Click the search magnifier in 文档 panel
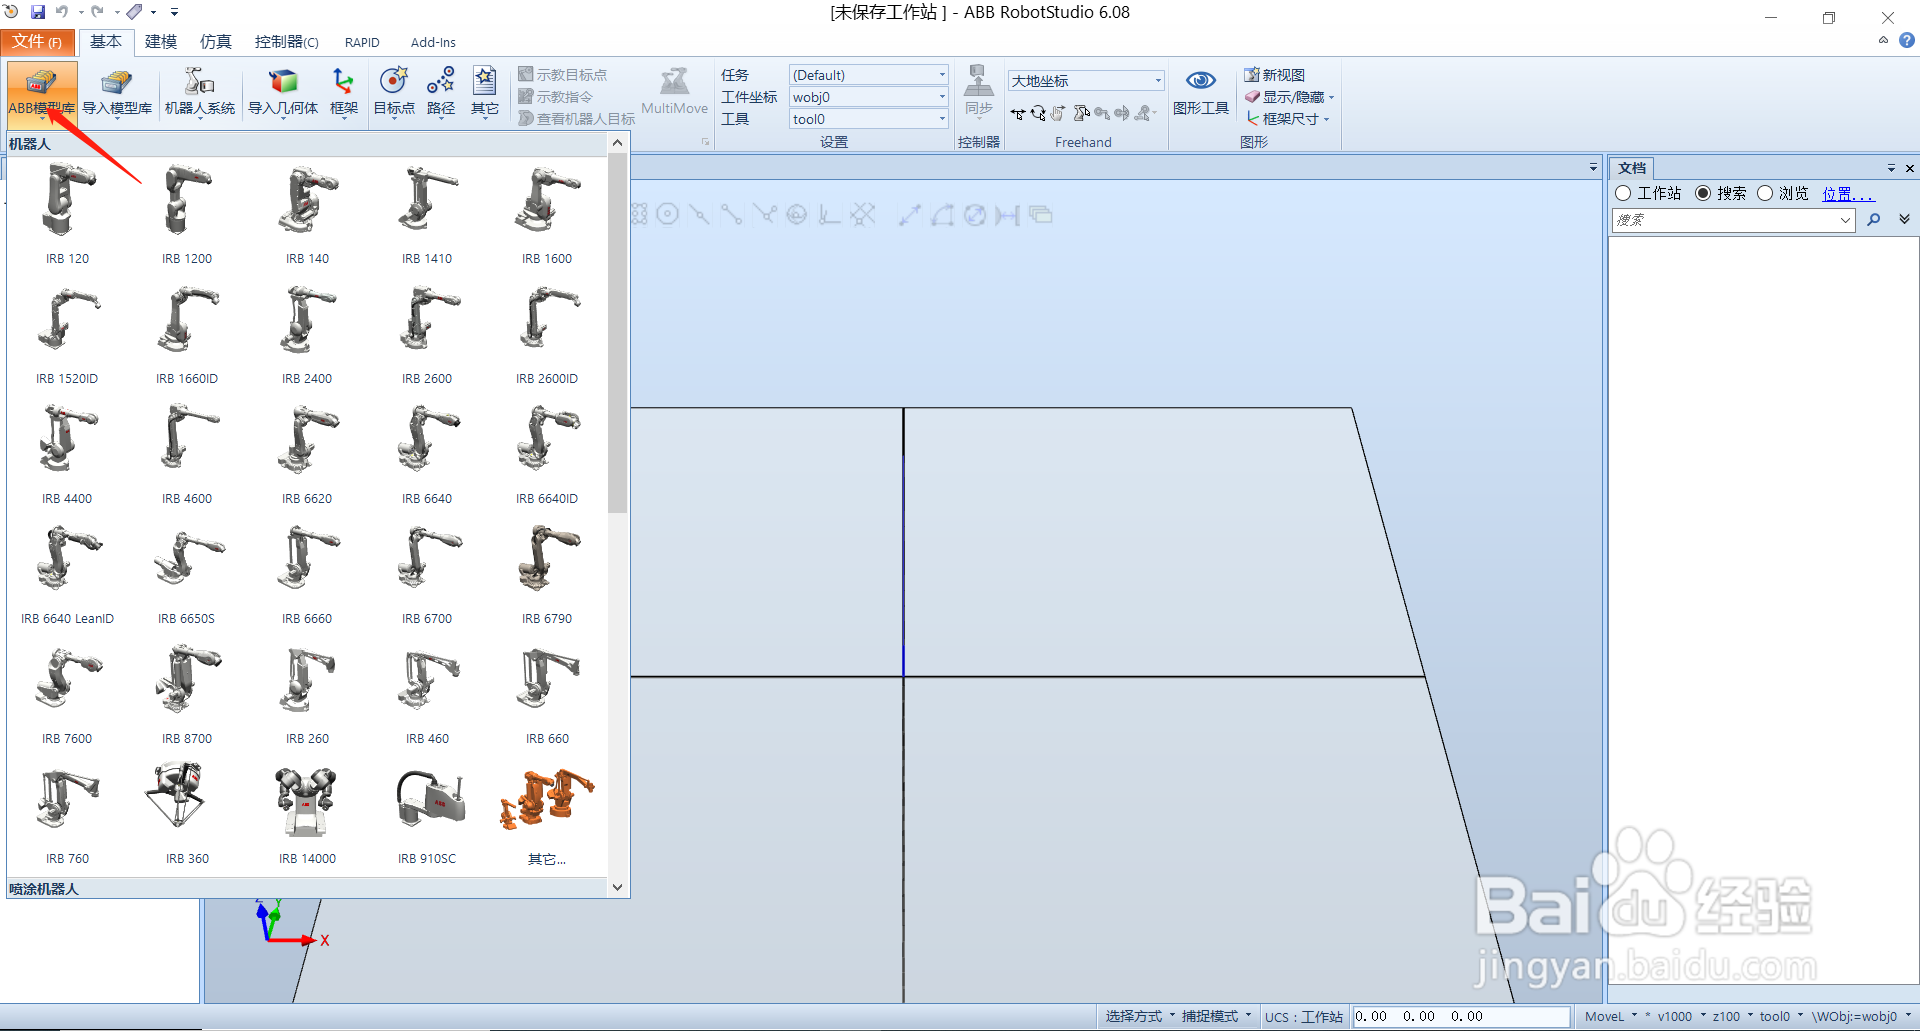 1874,220
